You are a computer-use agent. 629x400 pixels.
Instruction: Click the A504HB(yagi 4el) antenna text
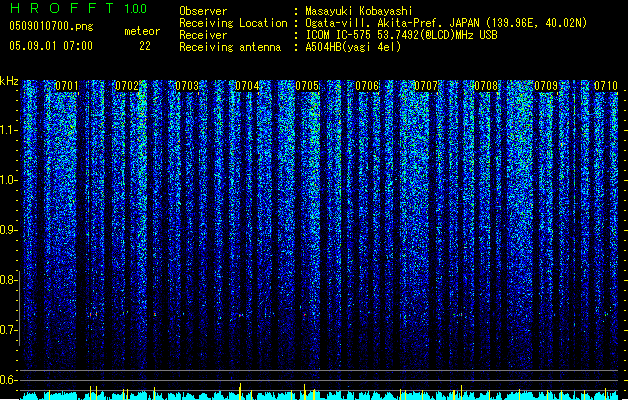353,47
